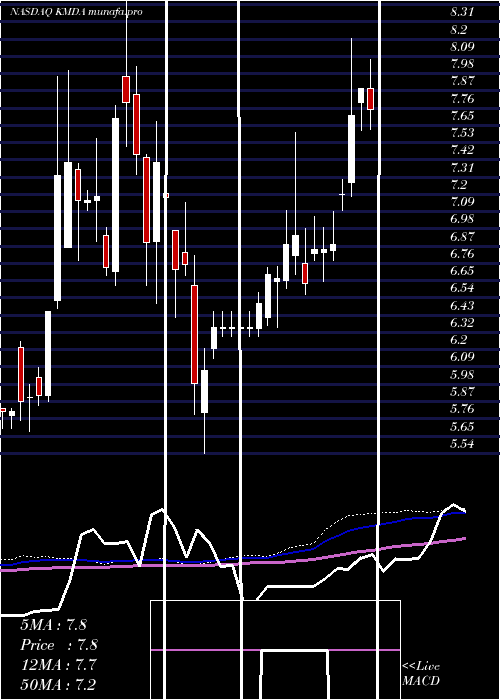The height and width of the screenshot is (700, 500).
Task: Click the 5.54 price axis label
Action: [x=462, y=443]
